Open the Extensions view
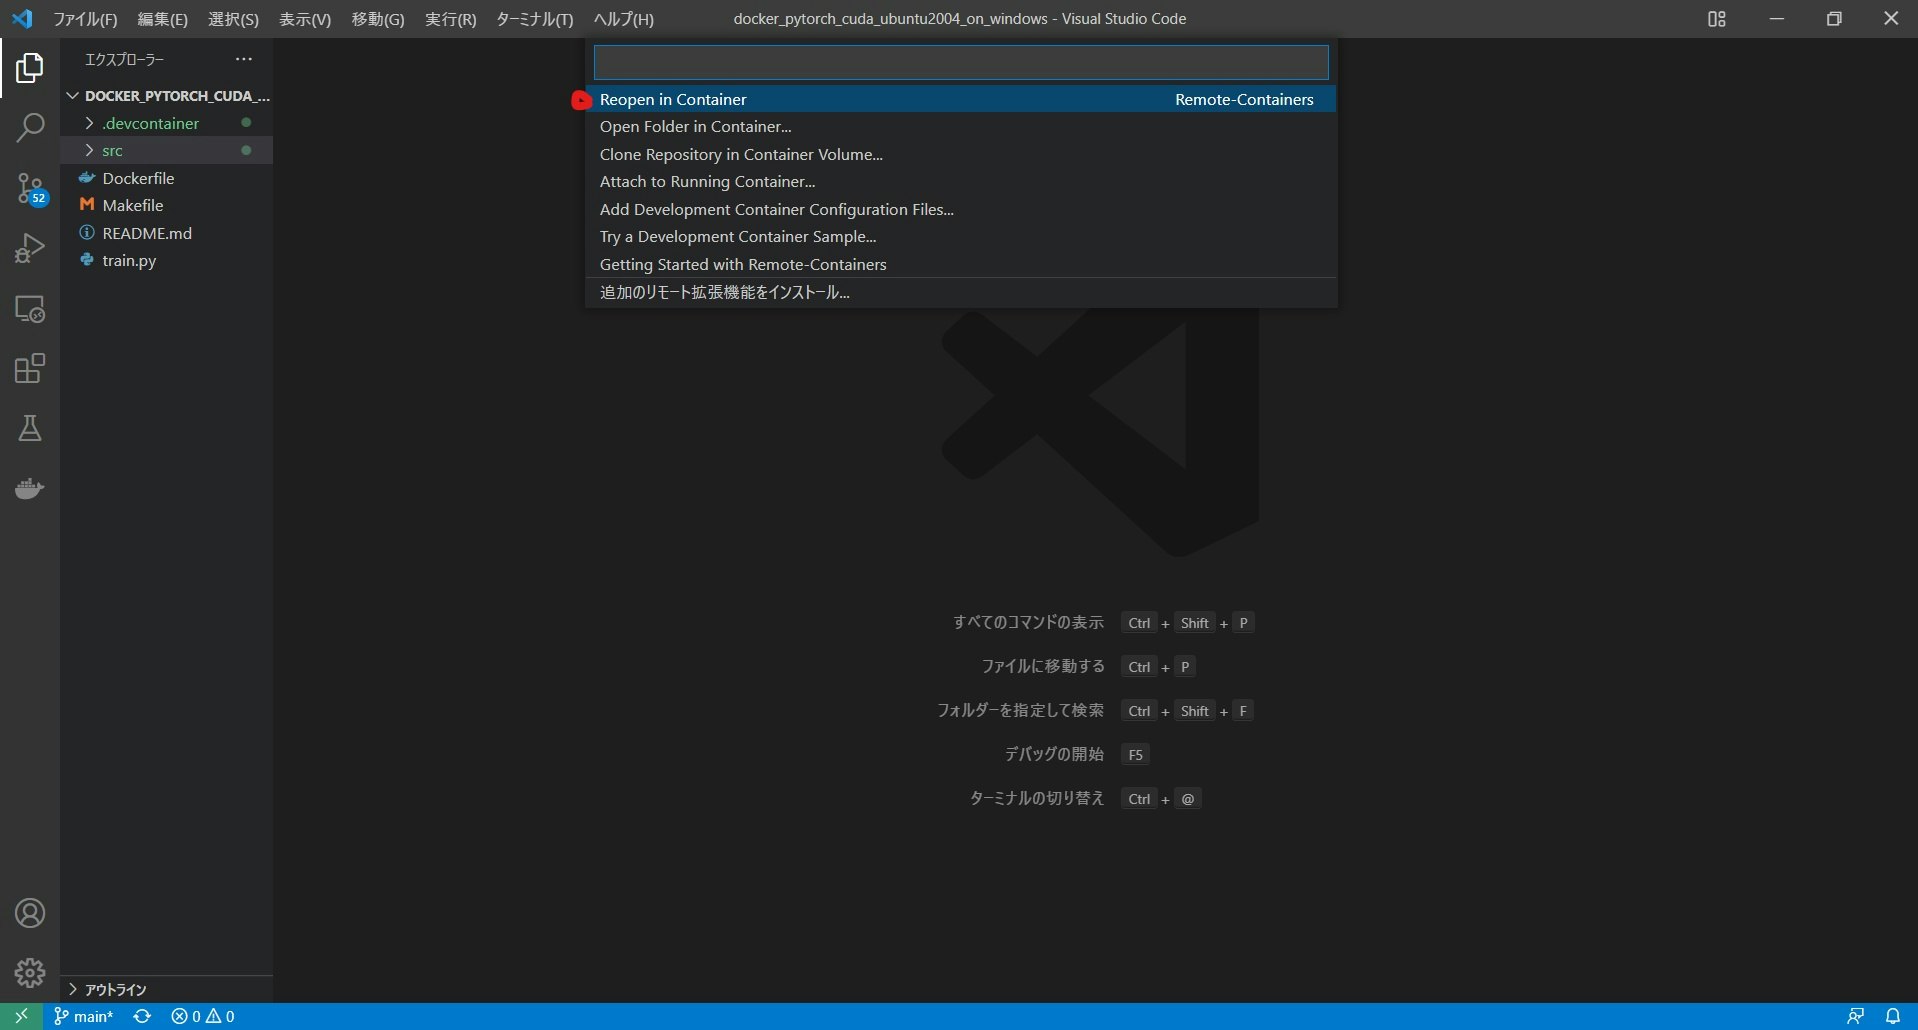The height and width of the screenshot is (1030, 1918). 30,369
